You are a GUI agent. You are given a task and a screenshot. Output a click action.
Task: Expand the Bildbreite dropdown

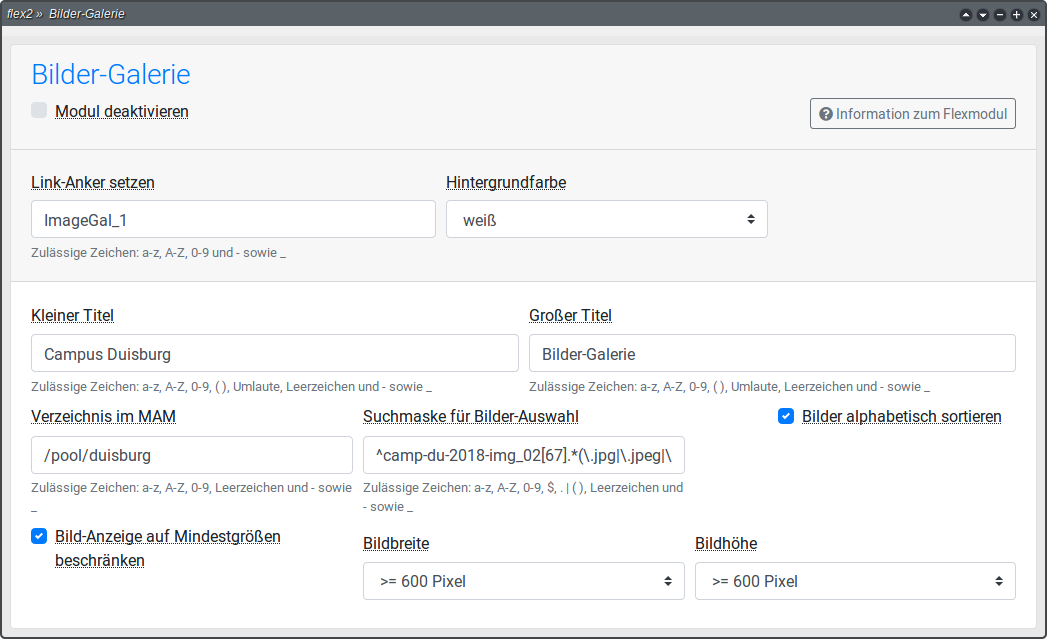[523, 581]
